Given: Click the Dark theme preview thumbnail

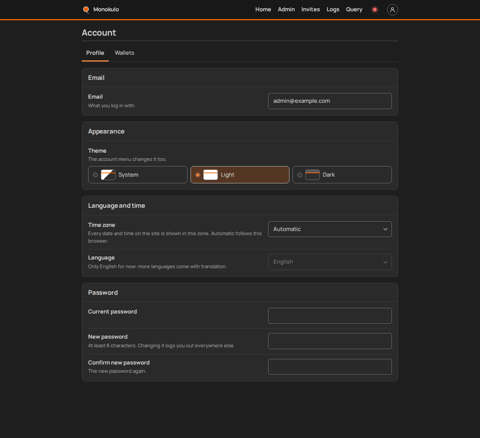Looking at the screenshot, I should [312, 175].
